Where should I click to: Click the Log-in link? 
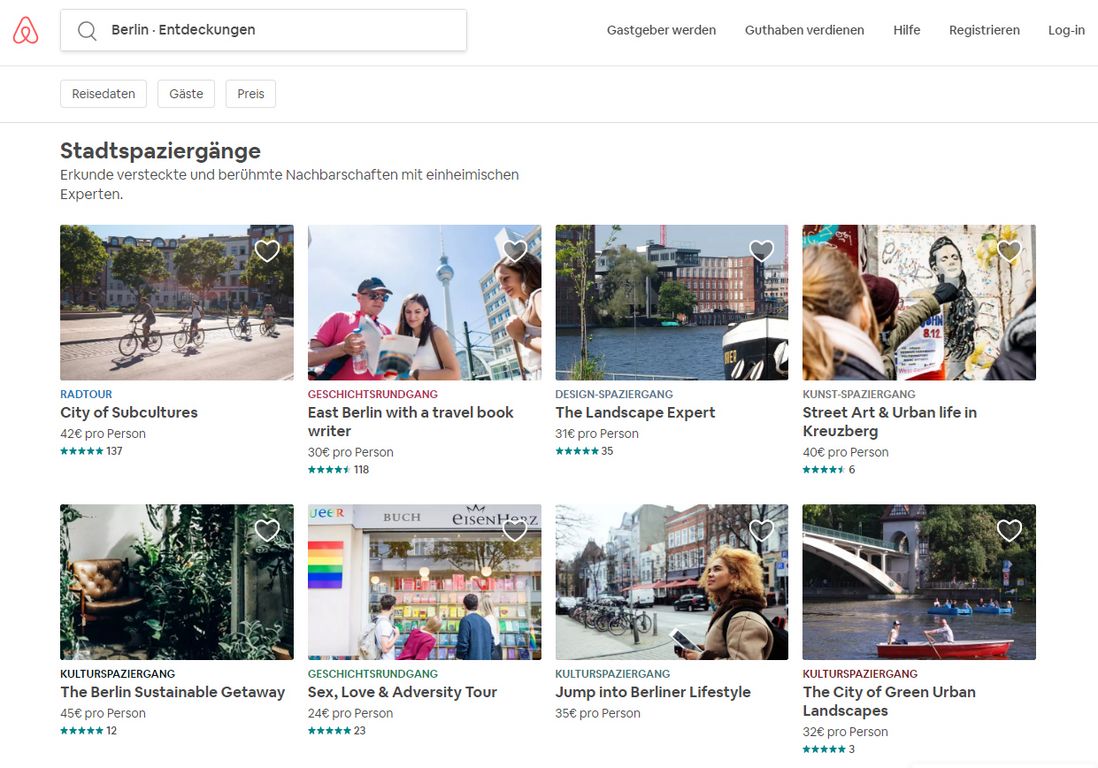click(1066, 30)
